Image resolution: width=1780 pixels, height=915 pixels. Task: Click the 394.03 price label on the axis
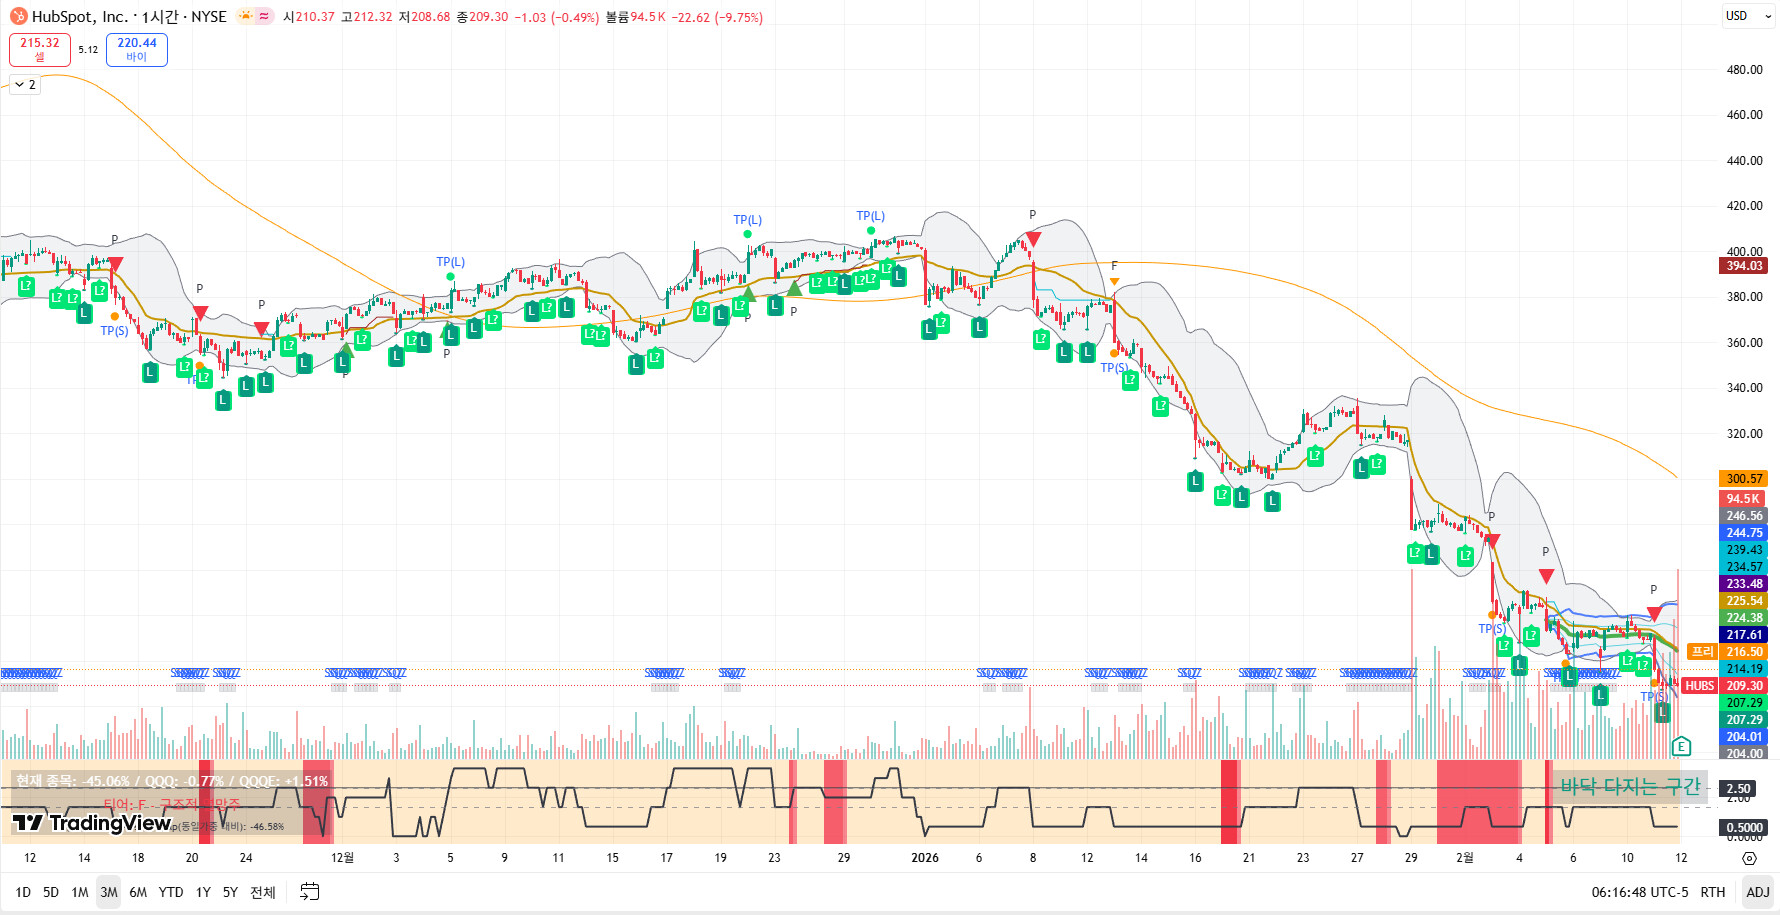[x=1744, y=266]
